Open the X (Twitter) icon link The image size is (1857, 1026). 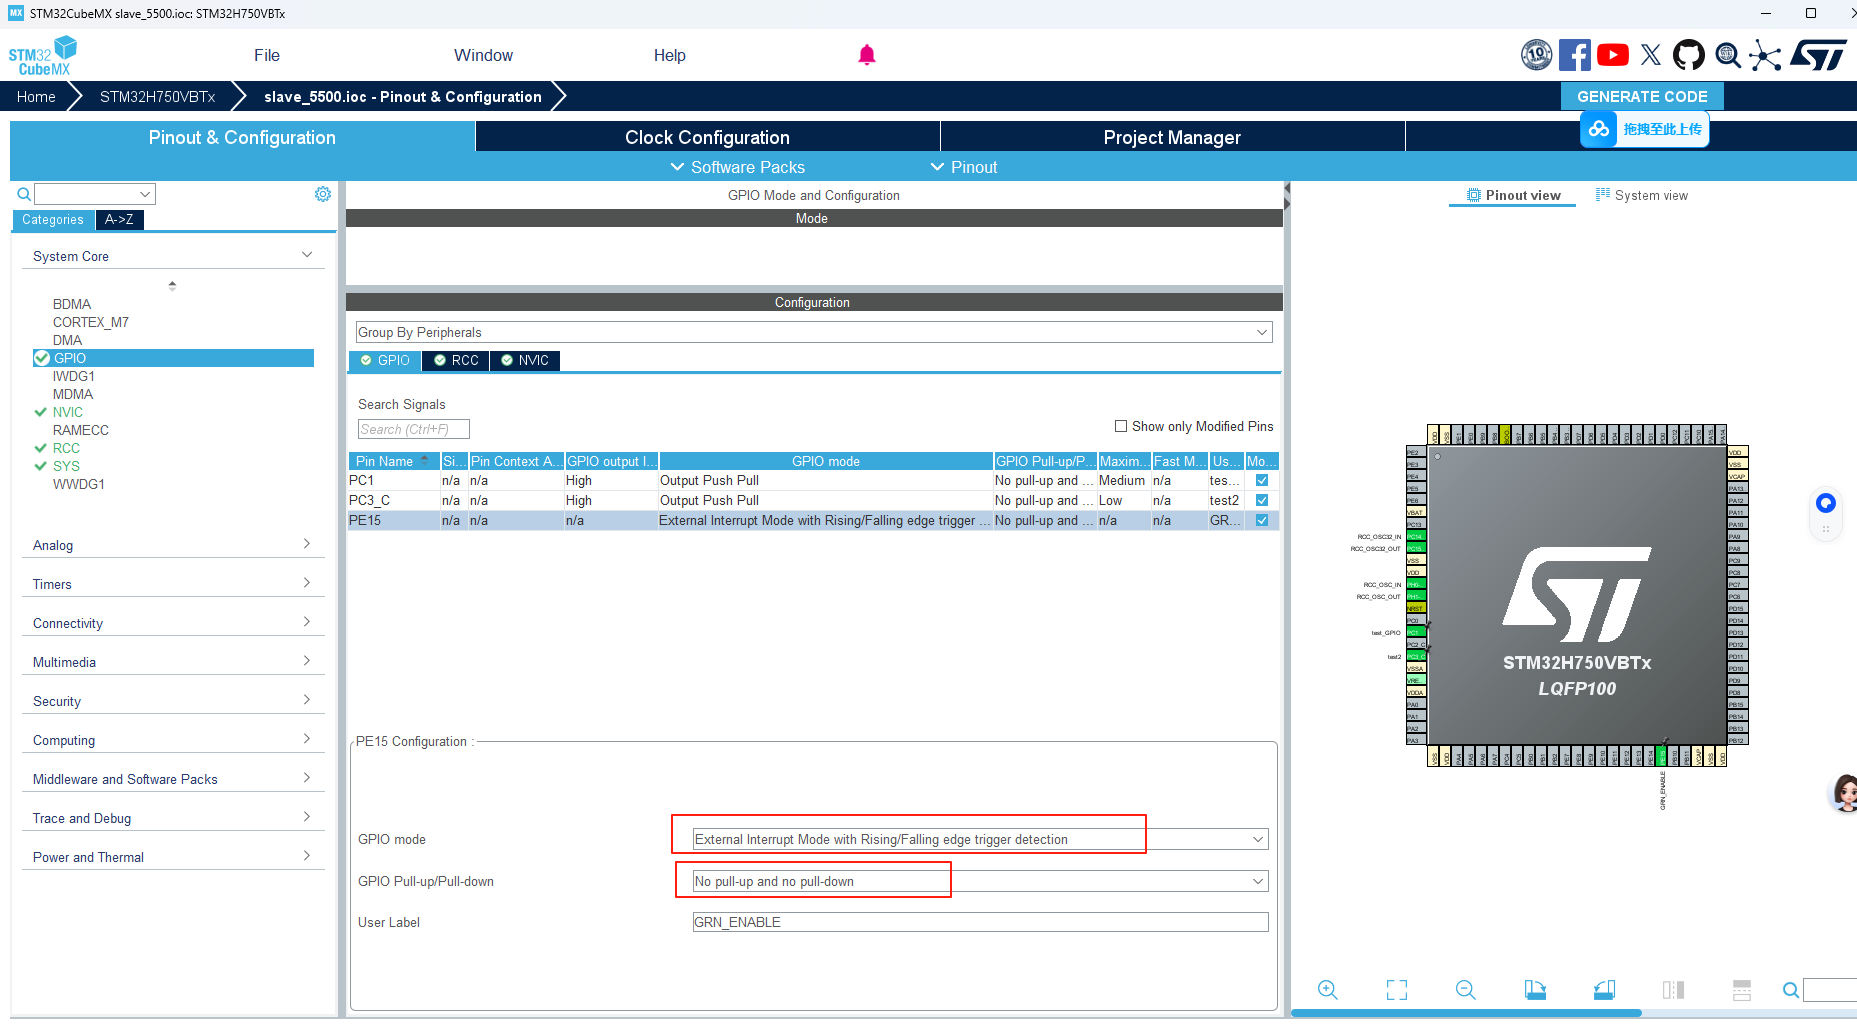[x=1651, y=55]
